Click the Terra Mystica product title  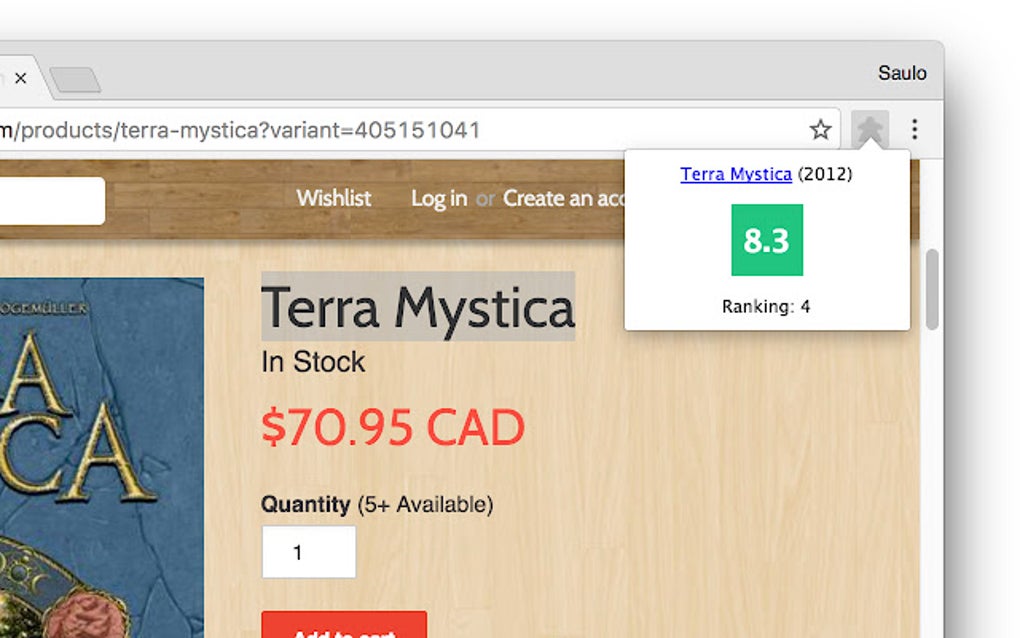click(418, 307)
